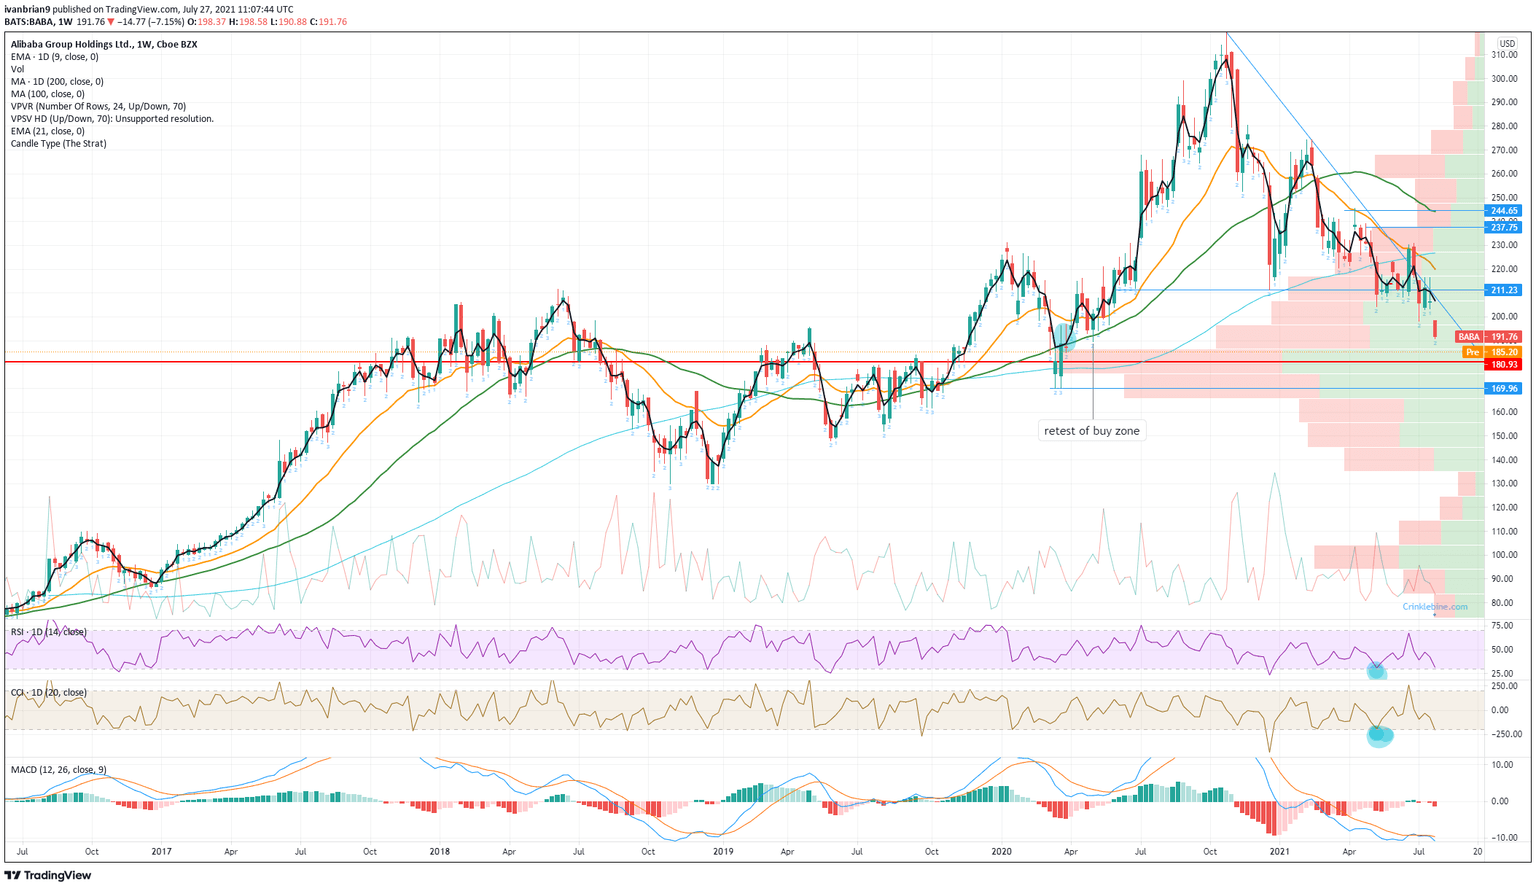Click the 2019 label on the time axis
1536x889 pixels.
[723, 852]
